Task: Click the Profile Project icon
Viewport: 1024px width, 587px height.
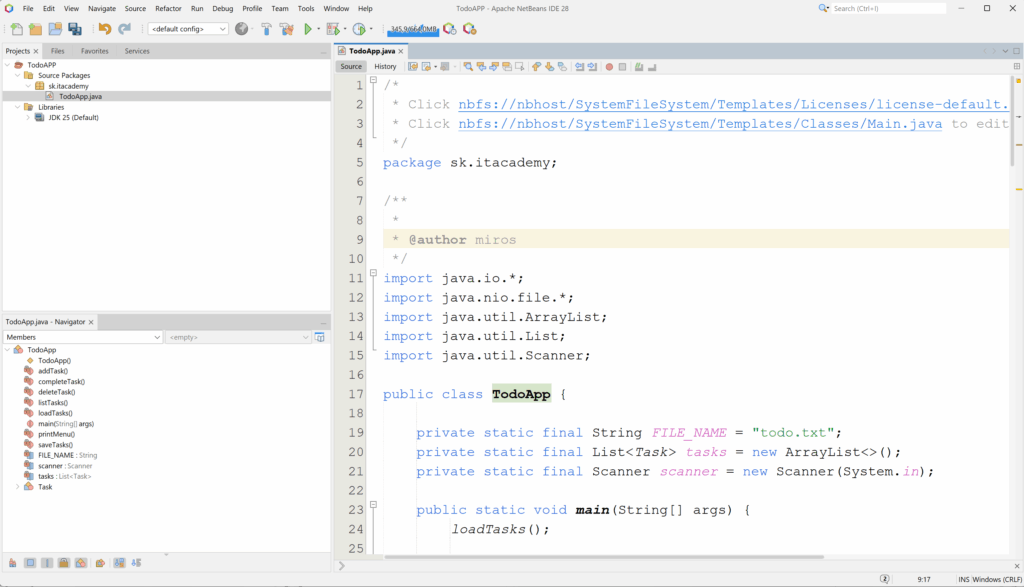Action: 359,29
